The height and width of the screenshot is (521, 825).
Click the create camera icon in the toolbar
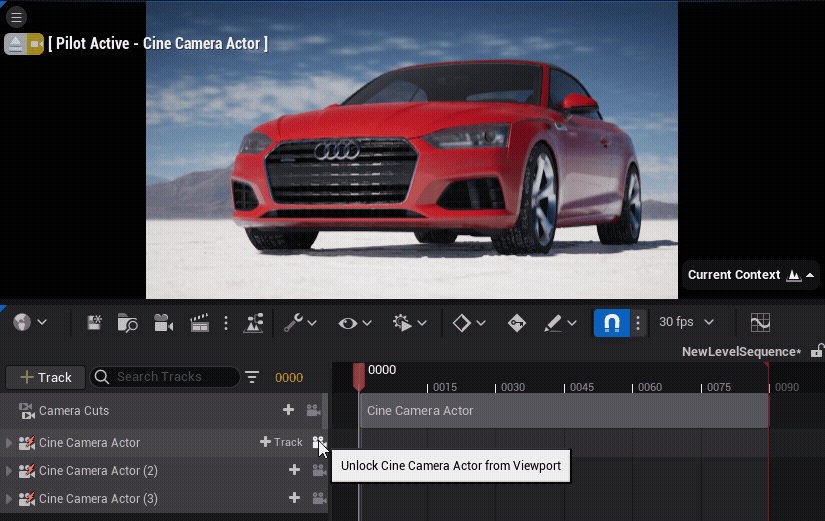click(x=163, y=323)
